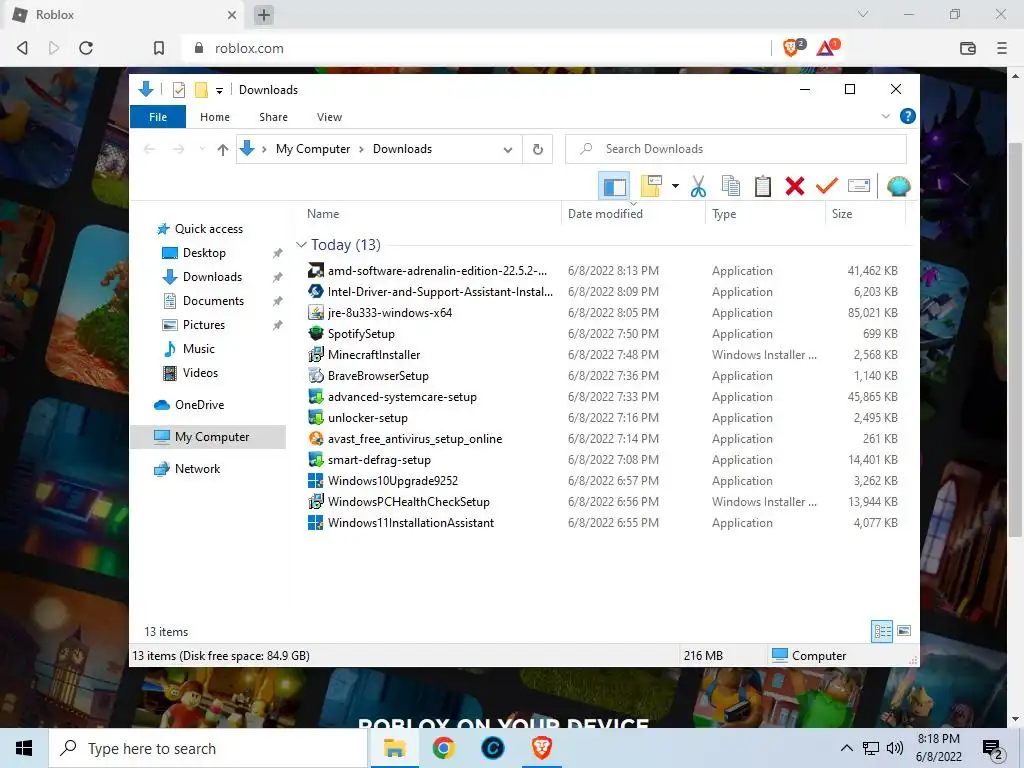
Task: Click Brave Shields icon in browser
Action: [793, 47]
